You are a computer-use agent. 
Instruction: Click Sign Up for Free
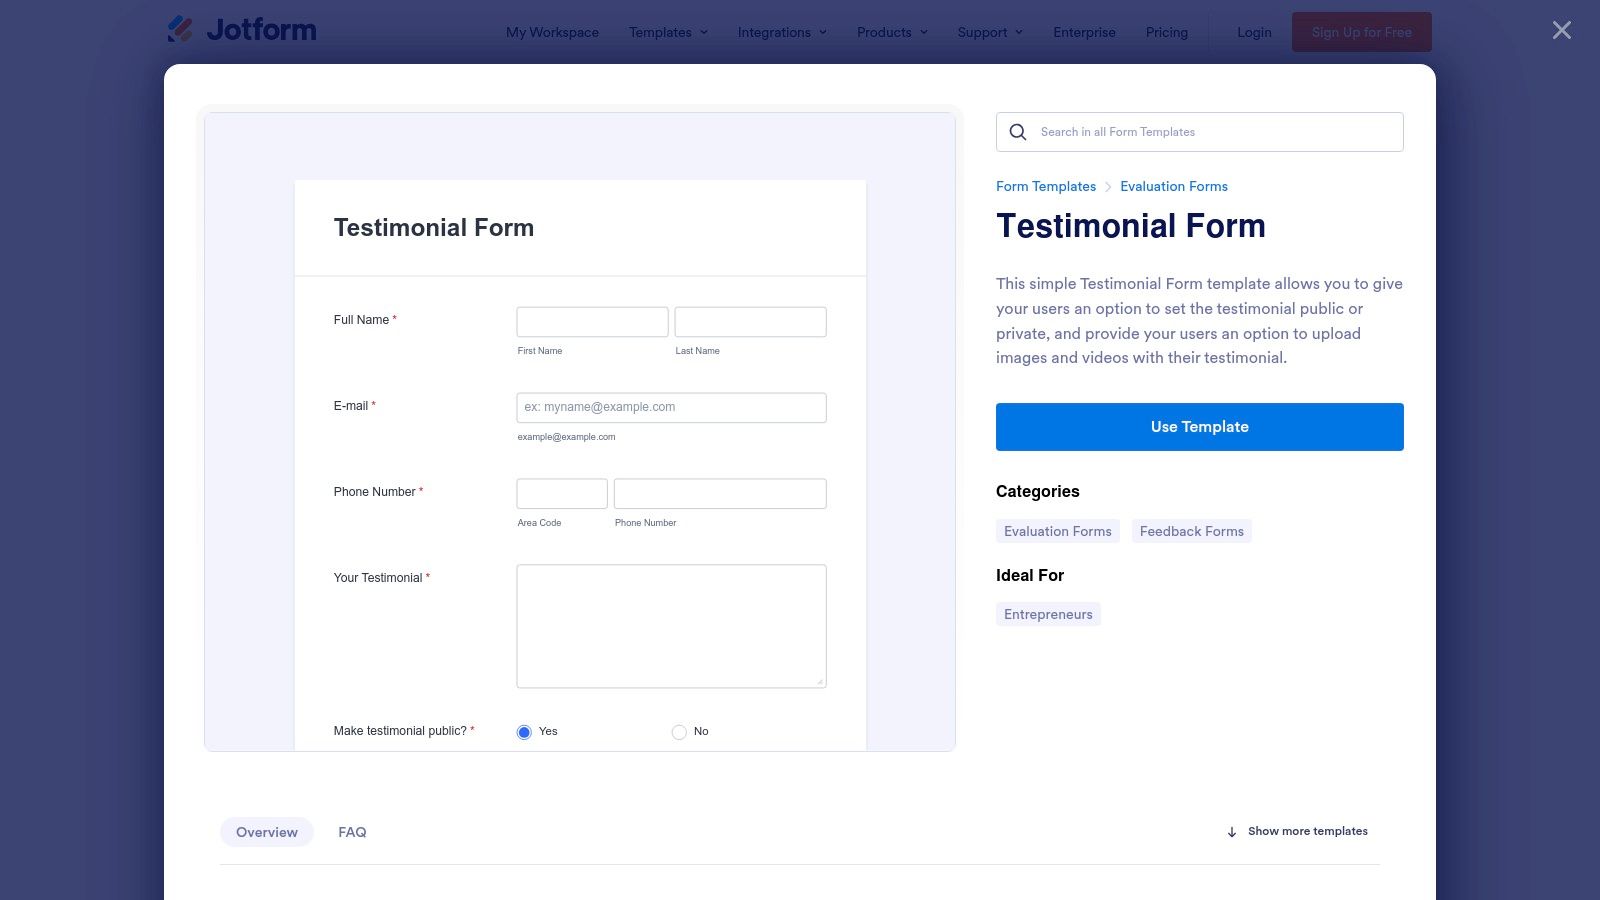[1361, 31]
